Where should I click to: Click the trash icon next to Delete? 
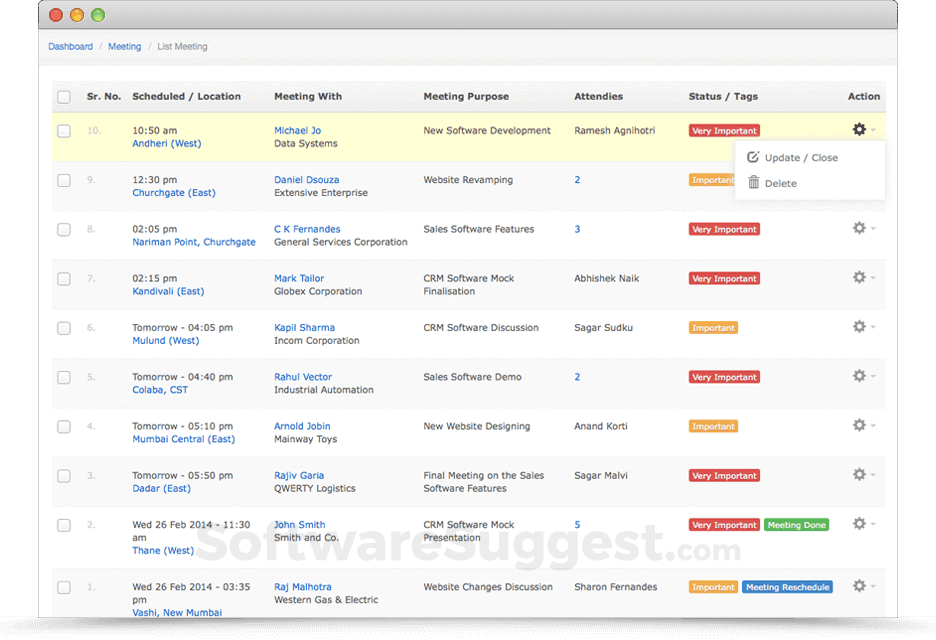(x=753, y=183)
